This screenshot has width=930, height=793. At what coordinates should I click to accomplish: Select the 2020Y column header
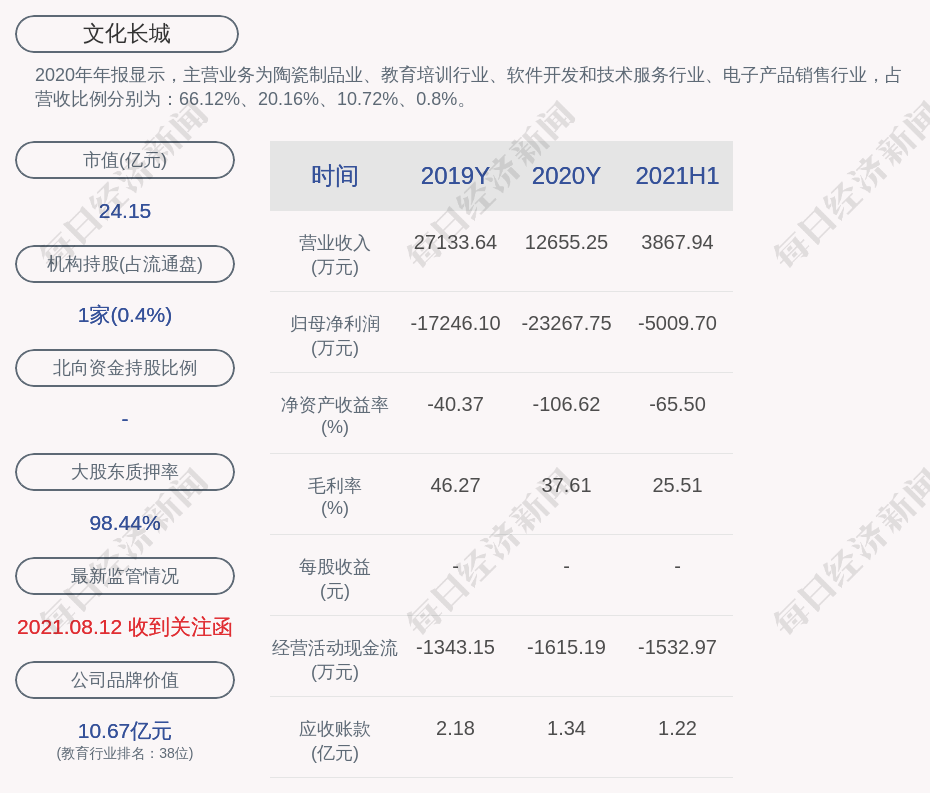(566, 176)
